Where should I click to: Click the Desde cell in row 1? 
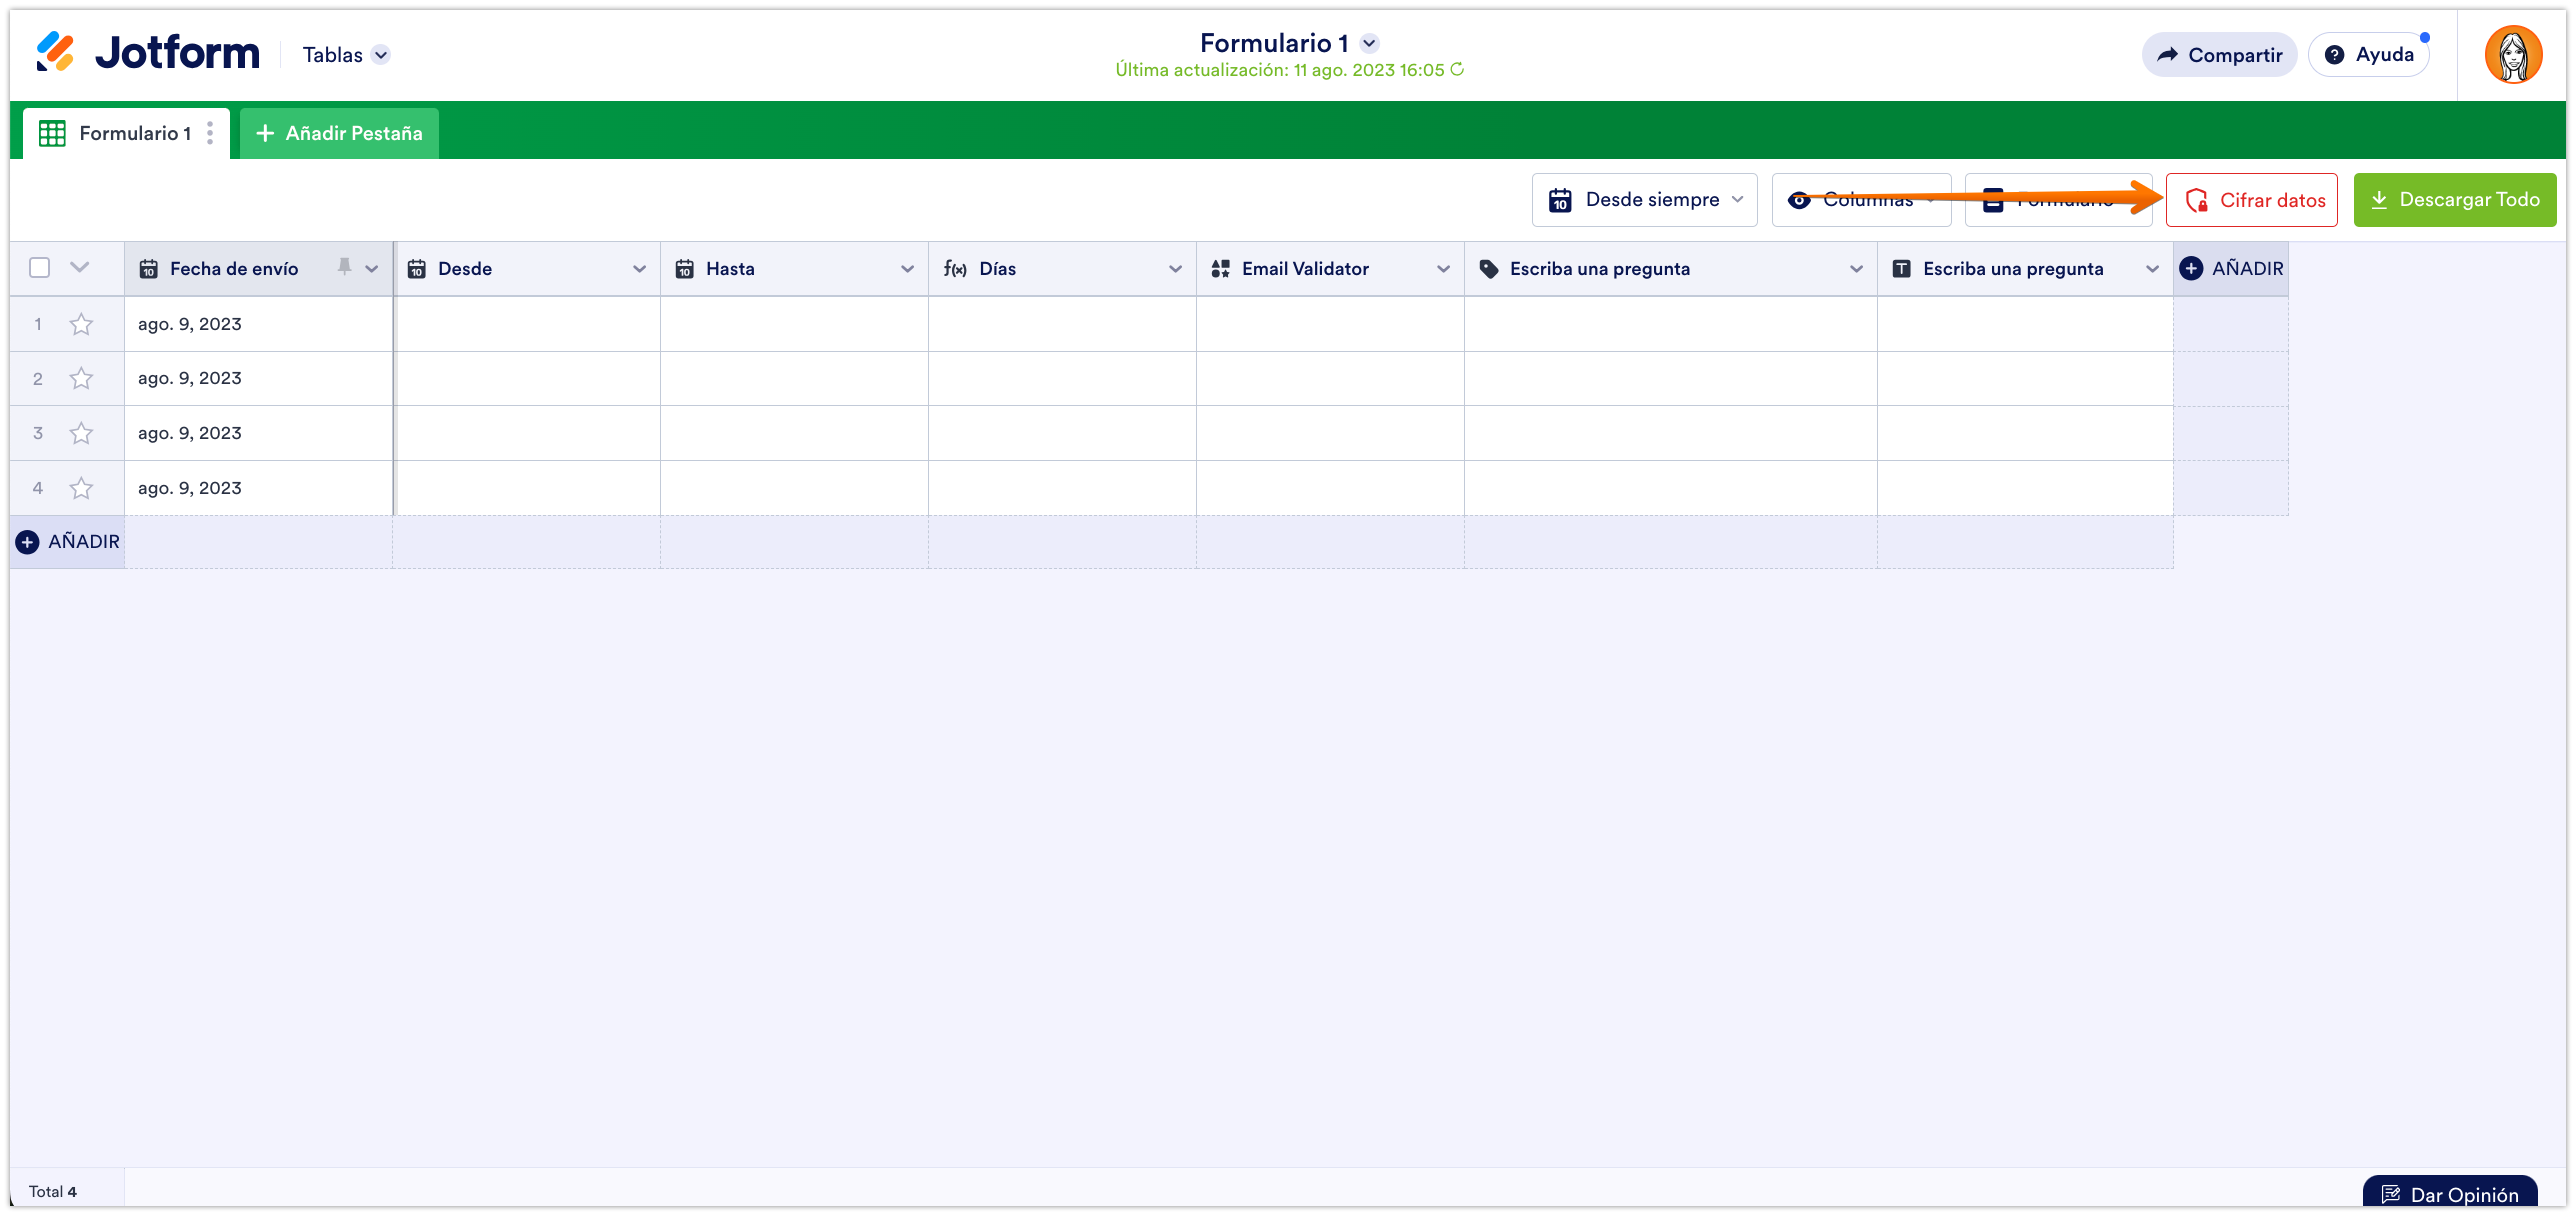pos(527,324)
